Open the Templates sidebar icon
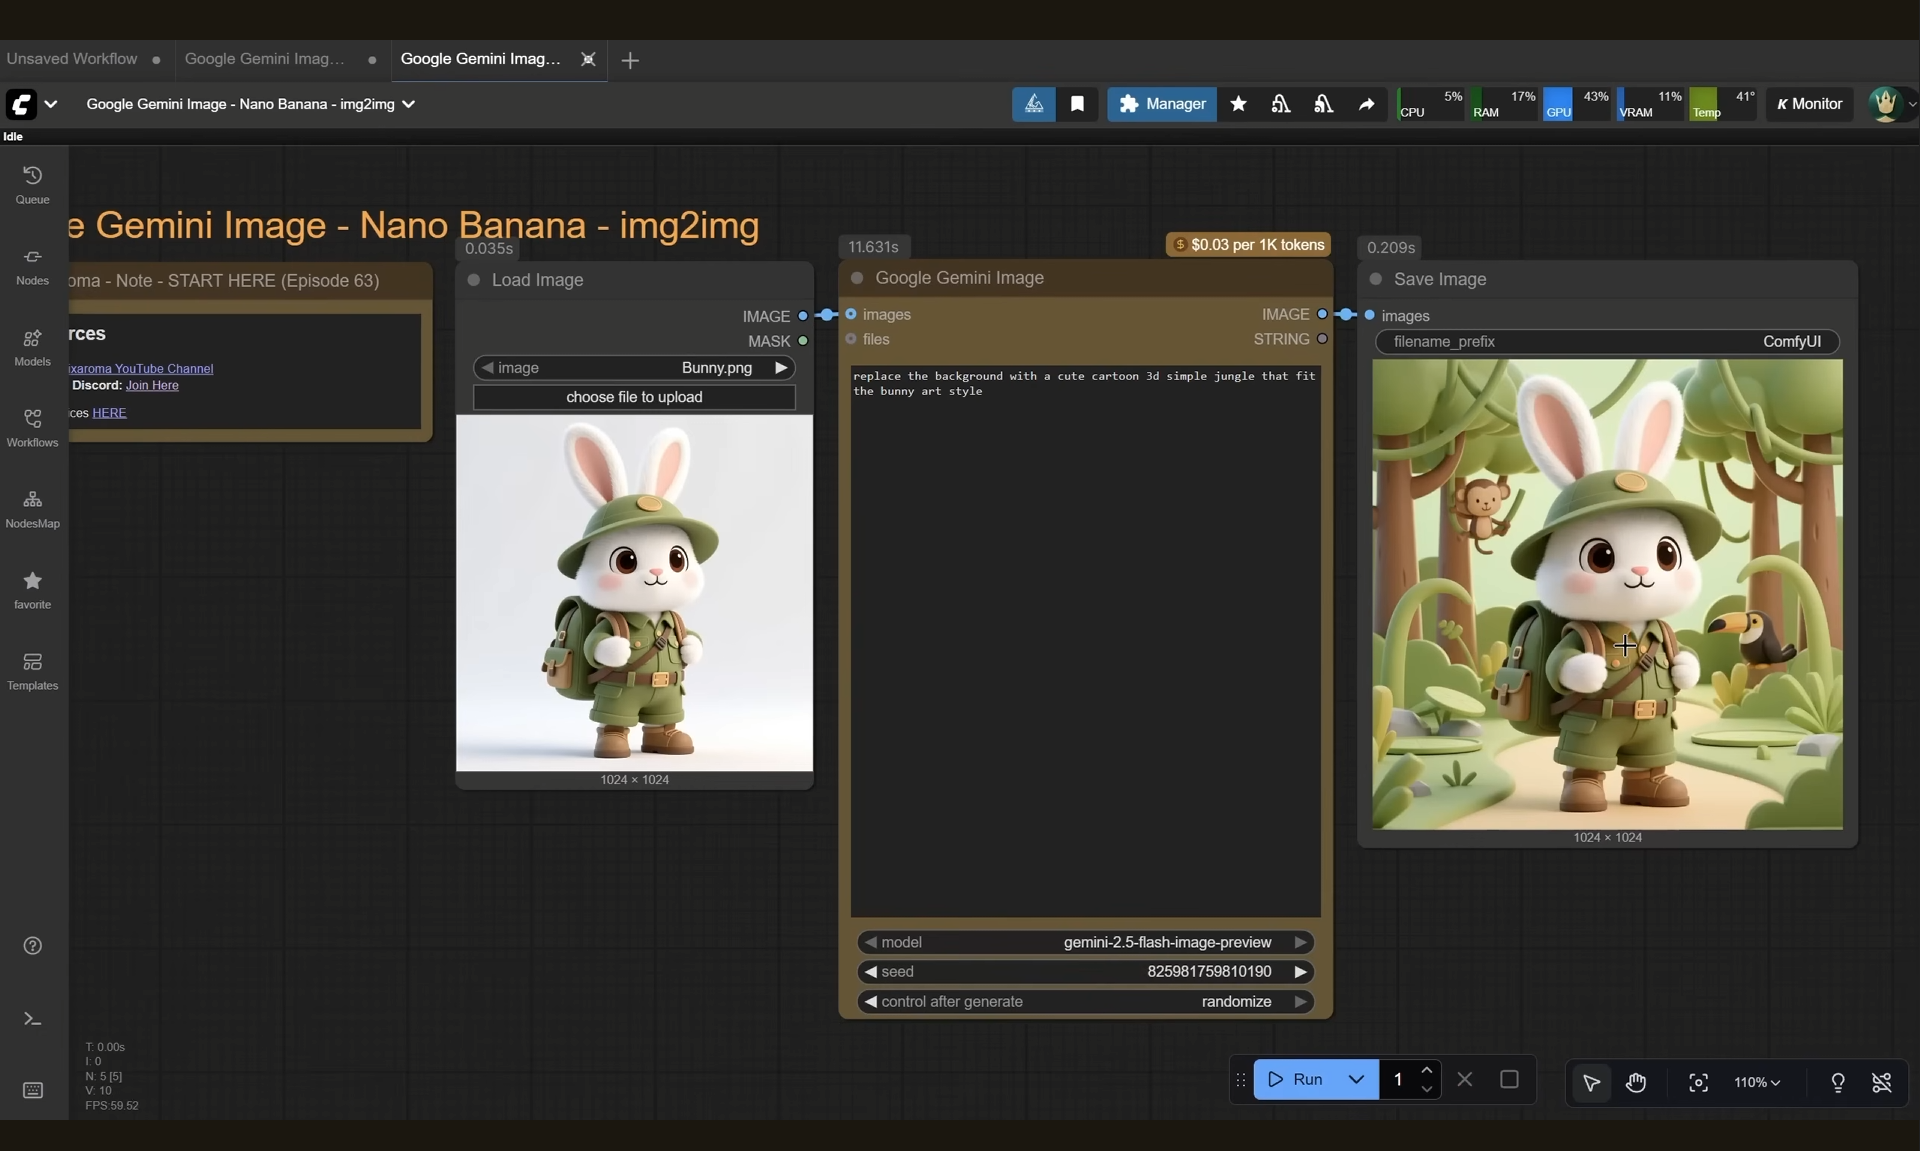Image resolution: width=1920 pixels, height=1151 pixels. click(32, 670)
